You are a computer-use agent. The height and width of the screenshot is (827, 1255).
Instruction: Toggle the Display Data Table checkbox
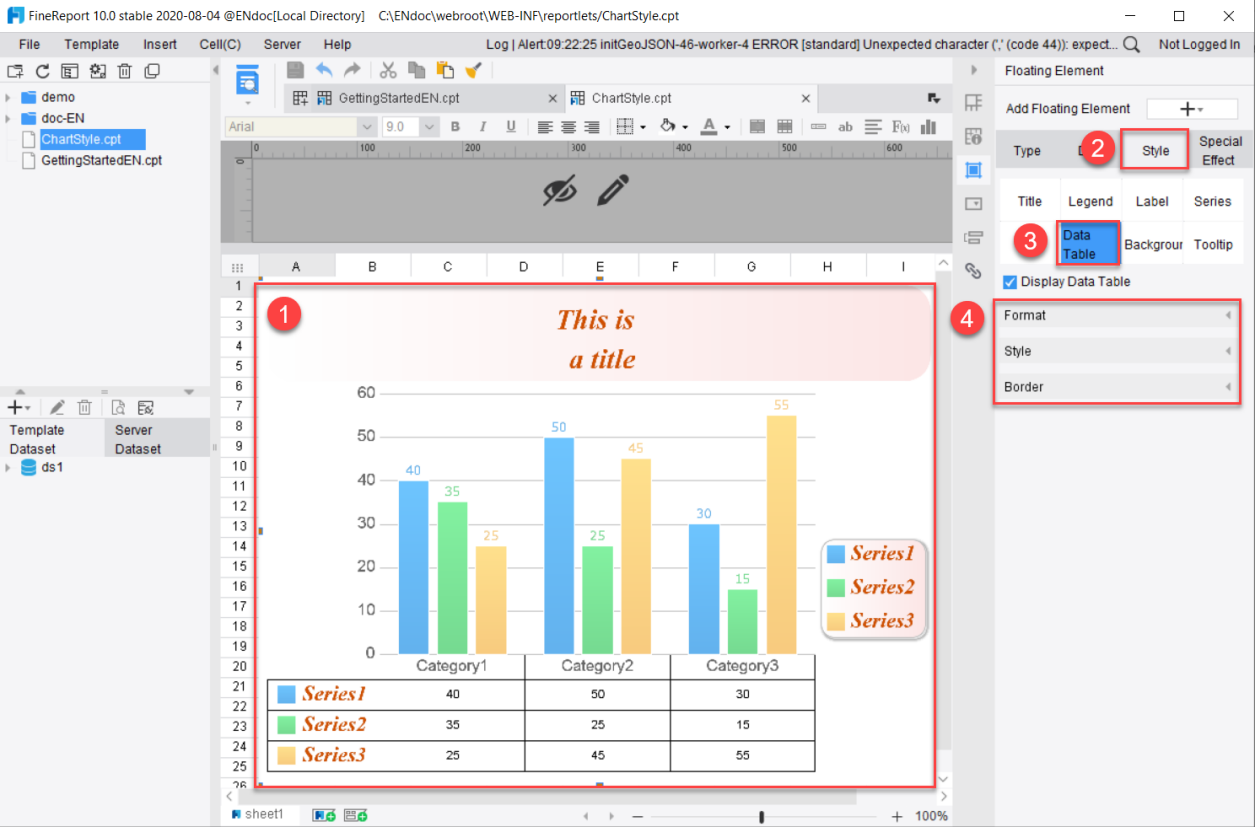(x=1009, y=281)
